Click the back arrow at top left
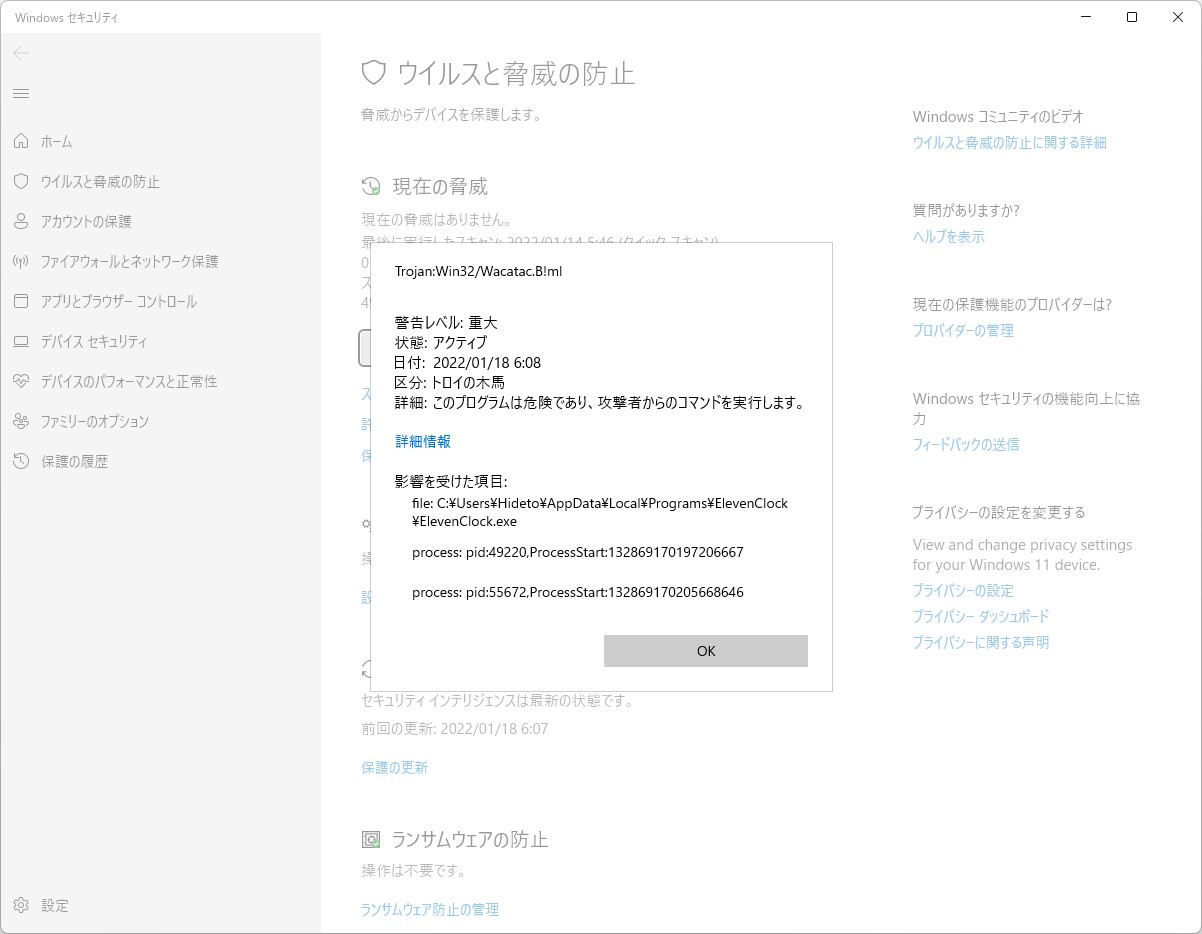This screenshot has height=934, width=1202. [x=21, y=53]
